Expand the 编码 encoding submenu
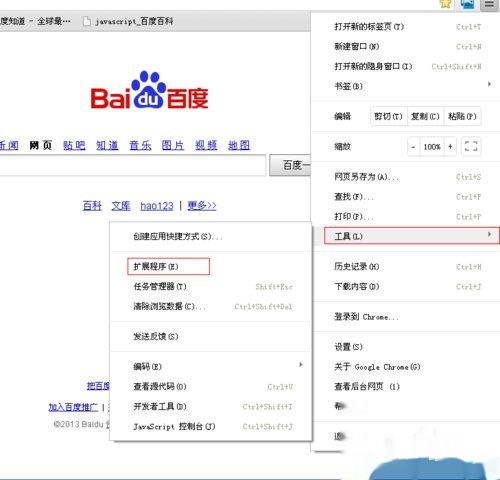Image resolution: width=500 pixels, height=480 pixels. coord(211,366)
